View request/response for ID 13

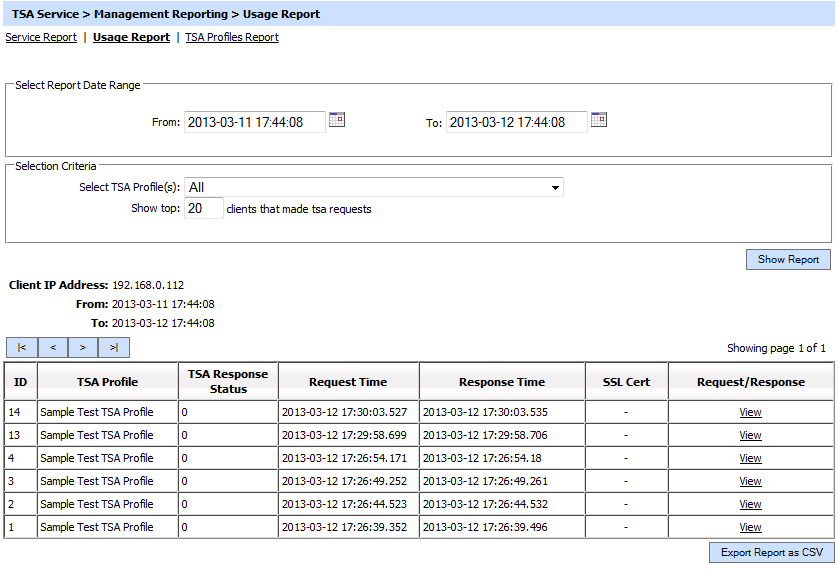(750, 435)
